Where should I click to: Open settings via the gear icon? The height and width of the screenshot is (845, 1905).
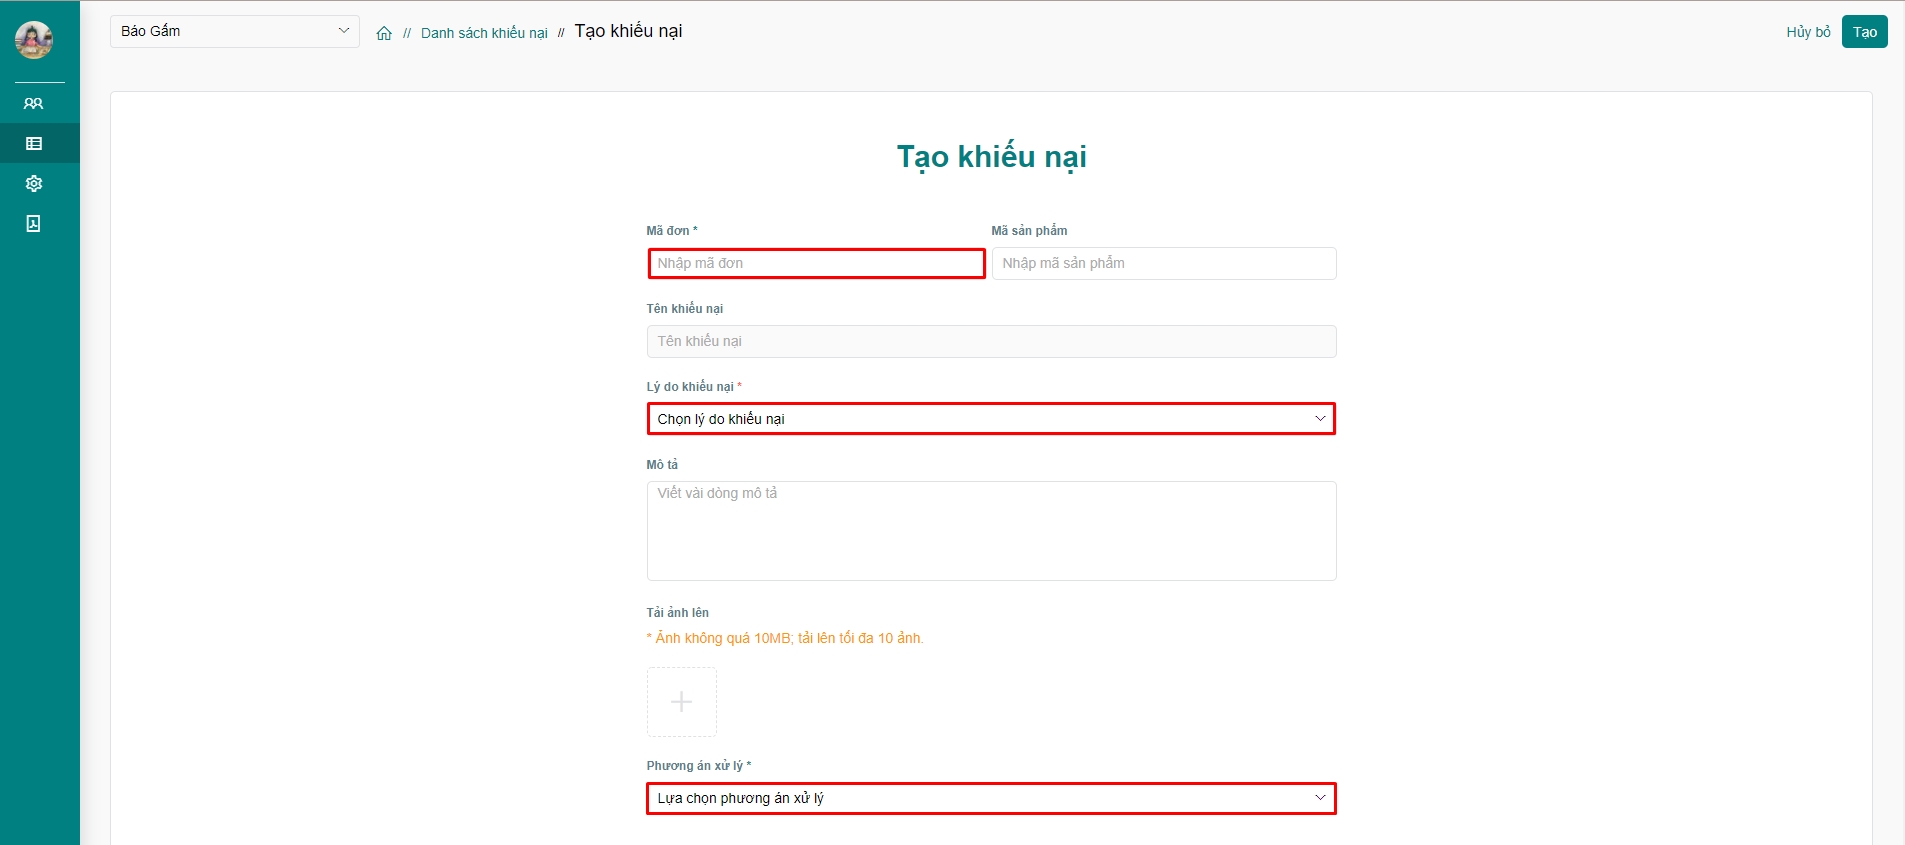pos(34,183)
